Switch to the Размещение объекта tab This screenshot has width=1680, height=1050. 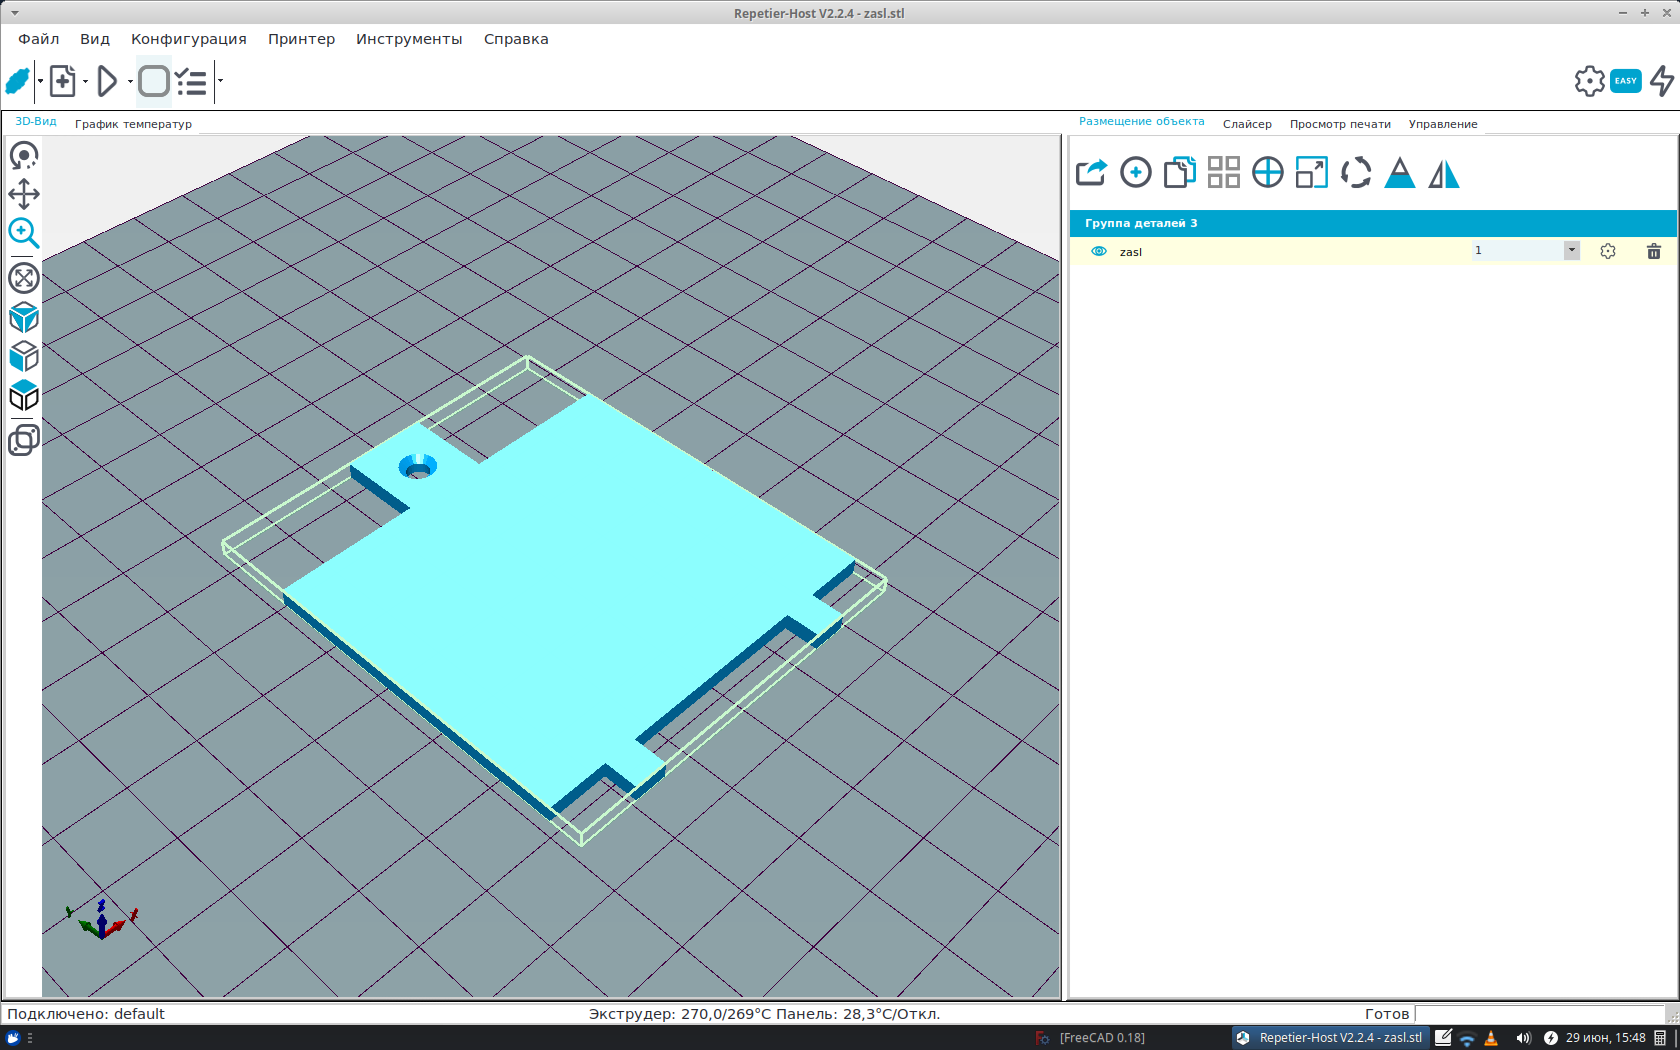[1142, 122]
